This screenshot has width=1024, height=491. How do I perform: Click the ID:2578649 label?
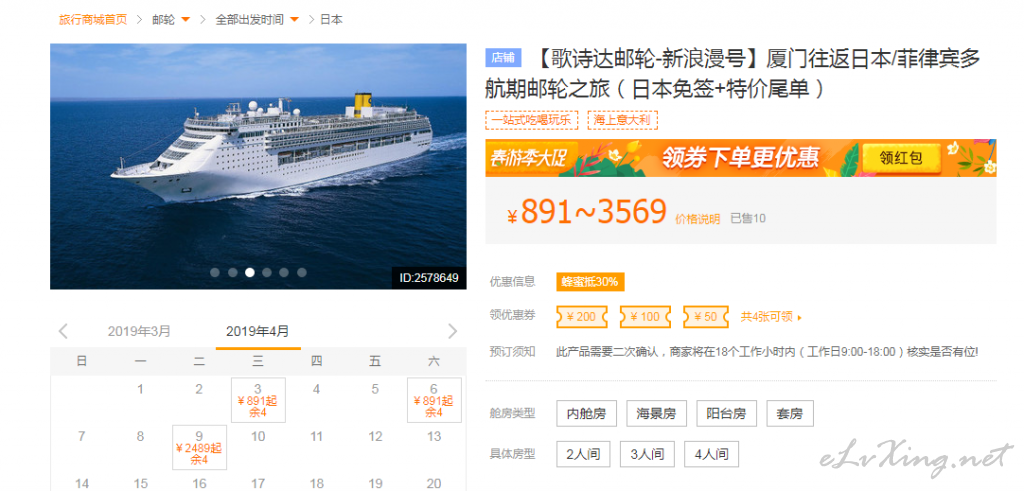(x=429, y=278)
